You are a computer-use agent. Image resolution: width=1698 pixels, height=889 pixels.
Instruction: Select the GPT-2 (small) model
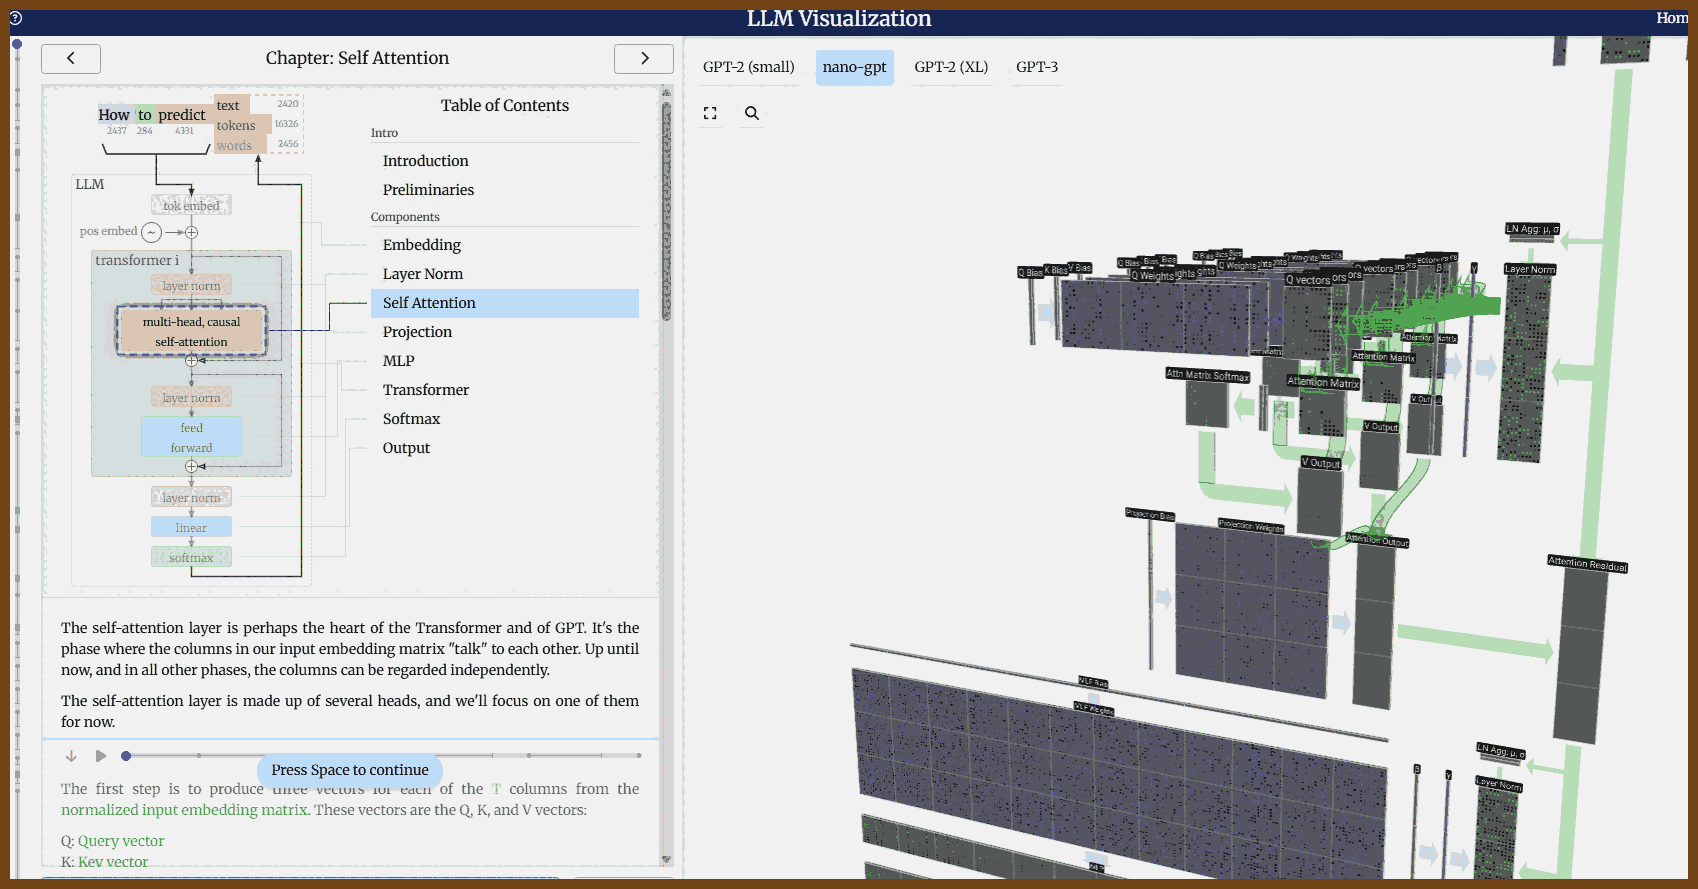click(748, 67)
